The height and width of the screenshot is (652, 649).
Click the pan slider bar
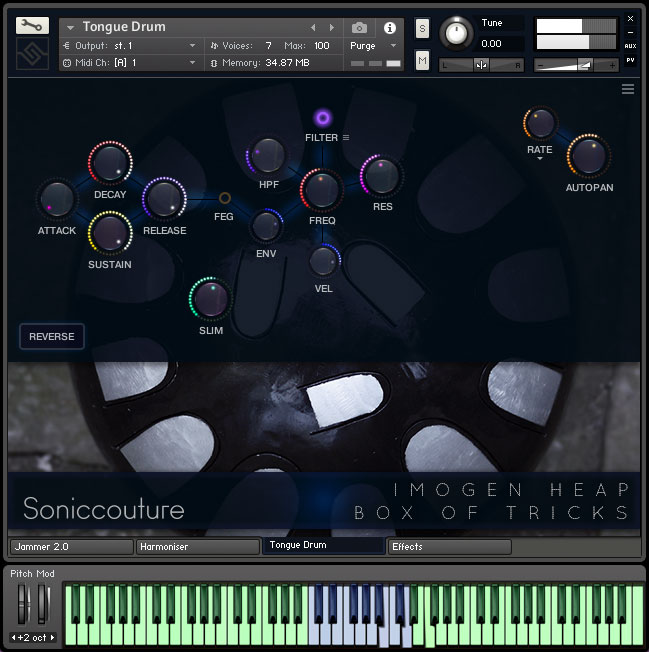pos(481,65)
